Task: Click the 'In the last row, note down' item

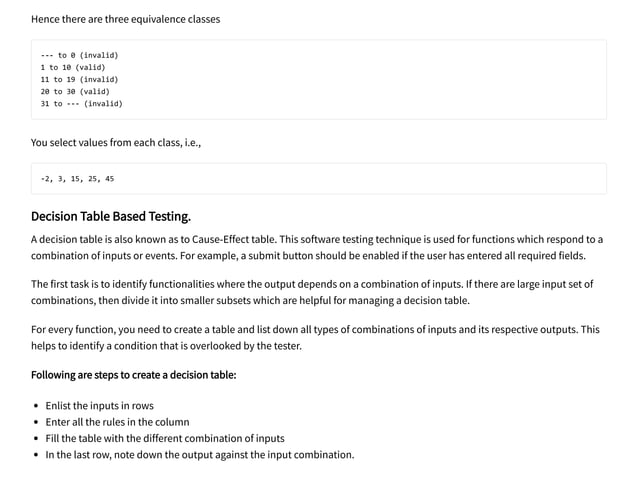Action: (x=199, y=455)
